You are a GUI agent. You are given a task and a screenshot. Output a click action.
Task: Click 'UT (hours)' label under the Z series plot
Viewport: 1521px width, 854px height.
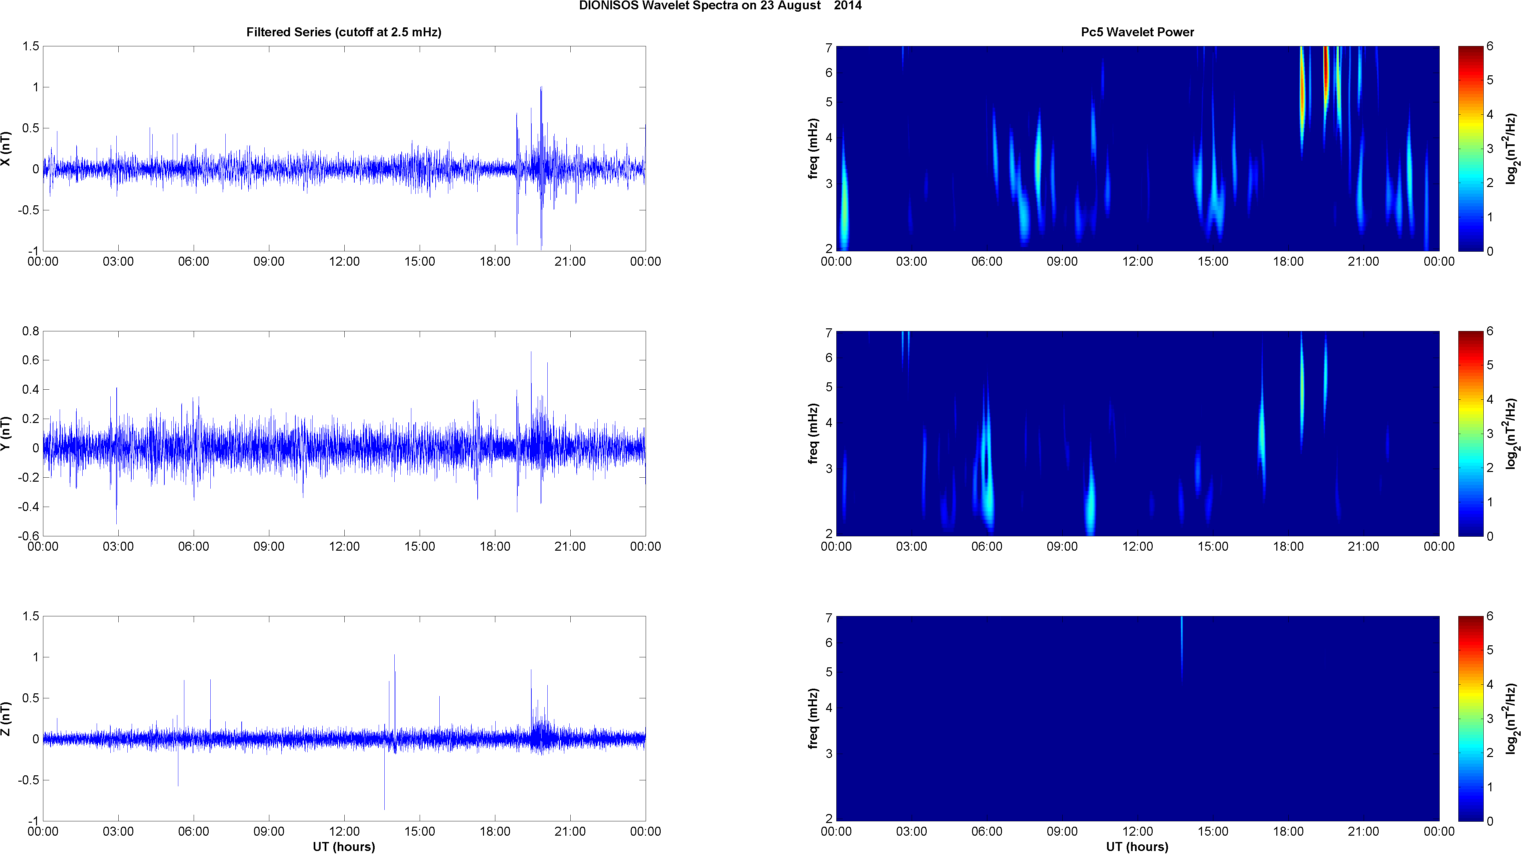344,847
